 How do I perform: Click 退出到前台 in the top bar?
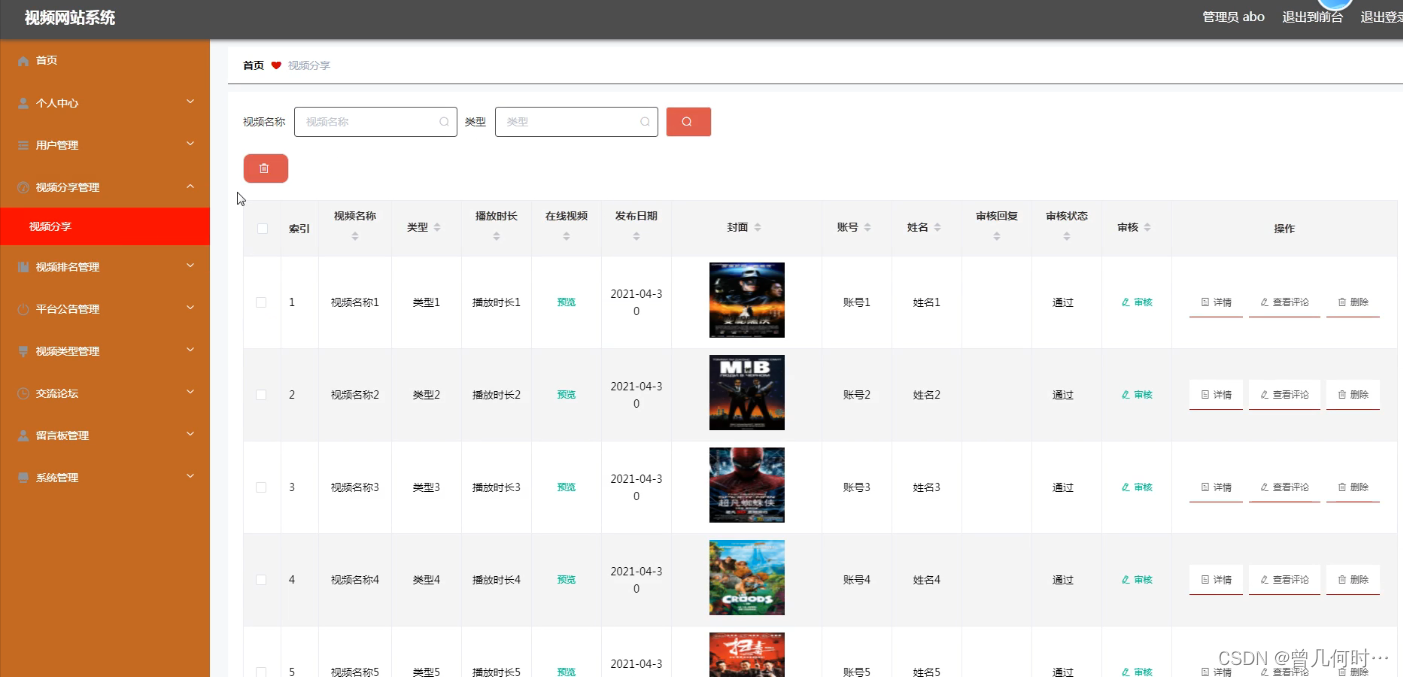click(1312, 16)
